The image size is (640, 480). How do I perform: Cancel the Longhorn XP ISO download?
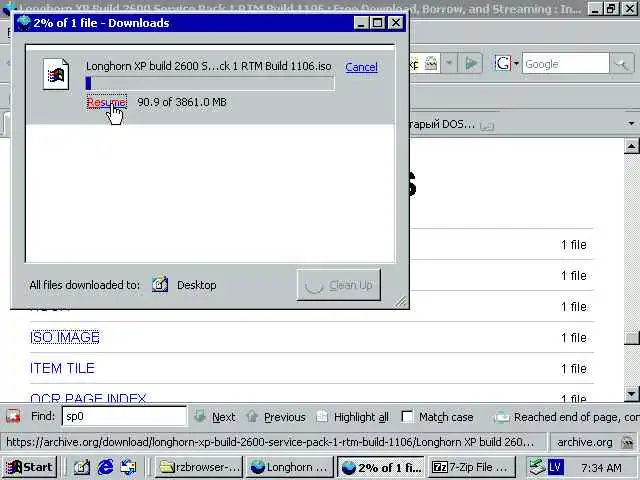click(361, 67)
